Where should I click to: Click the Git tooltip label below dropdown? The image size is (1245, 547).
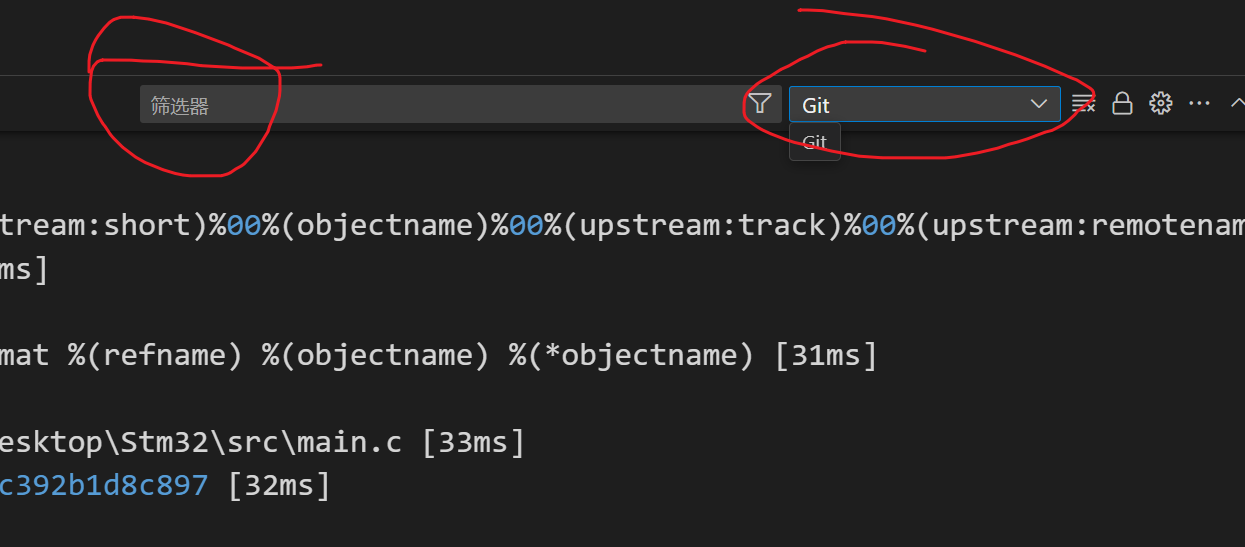(x=815, y=142)
